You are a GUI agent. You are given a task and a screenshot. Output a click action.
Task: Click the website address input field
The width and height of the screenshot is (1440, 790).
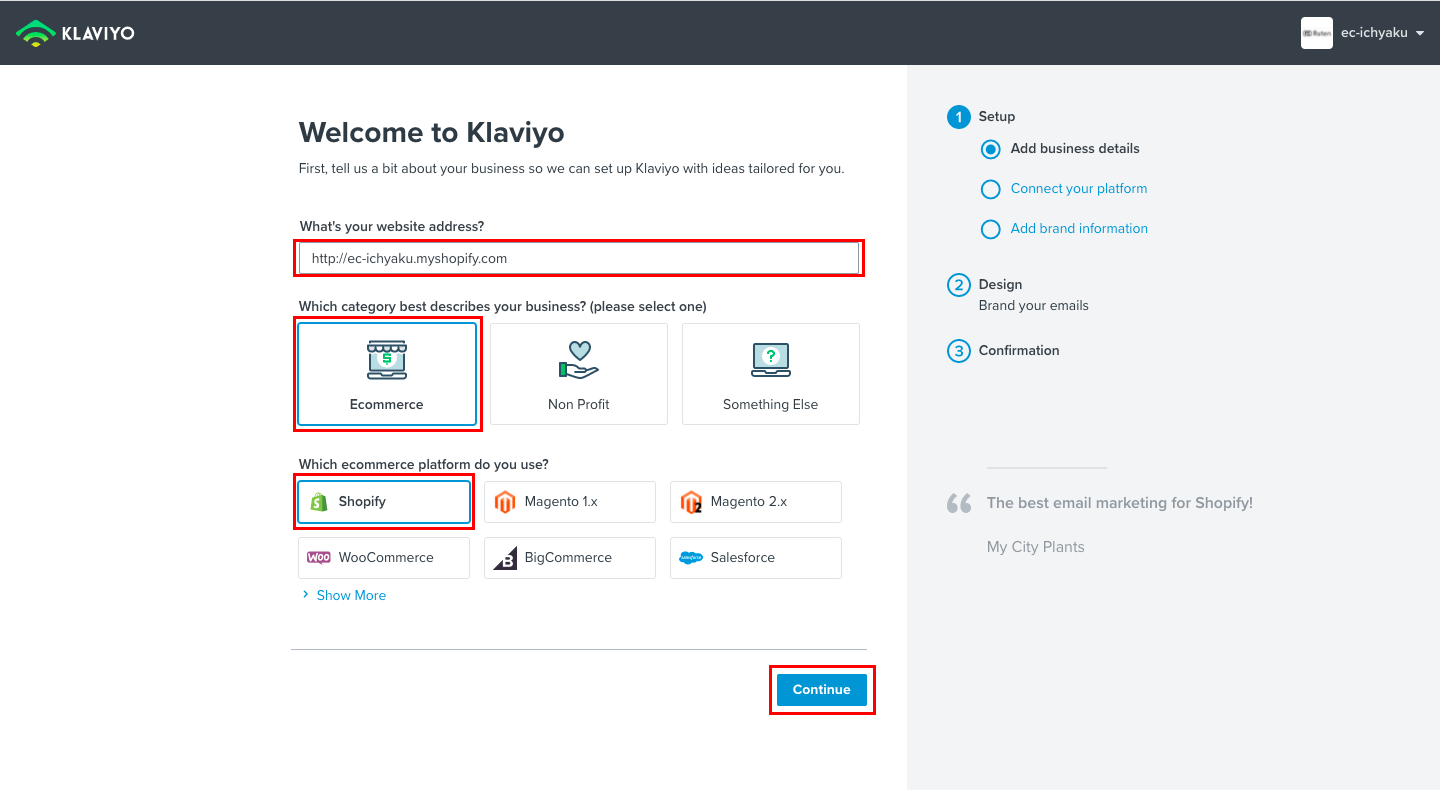click(579, 258)
